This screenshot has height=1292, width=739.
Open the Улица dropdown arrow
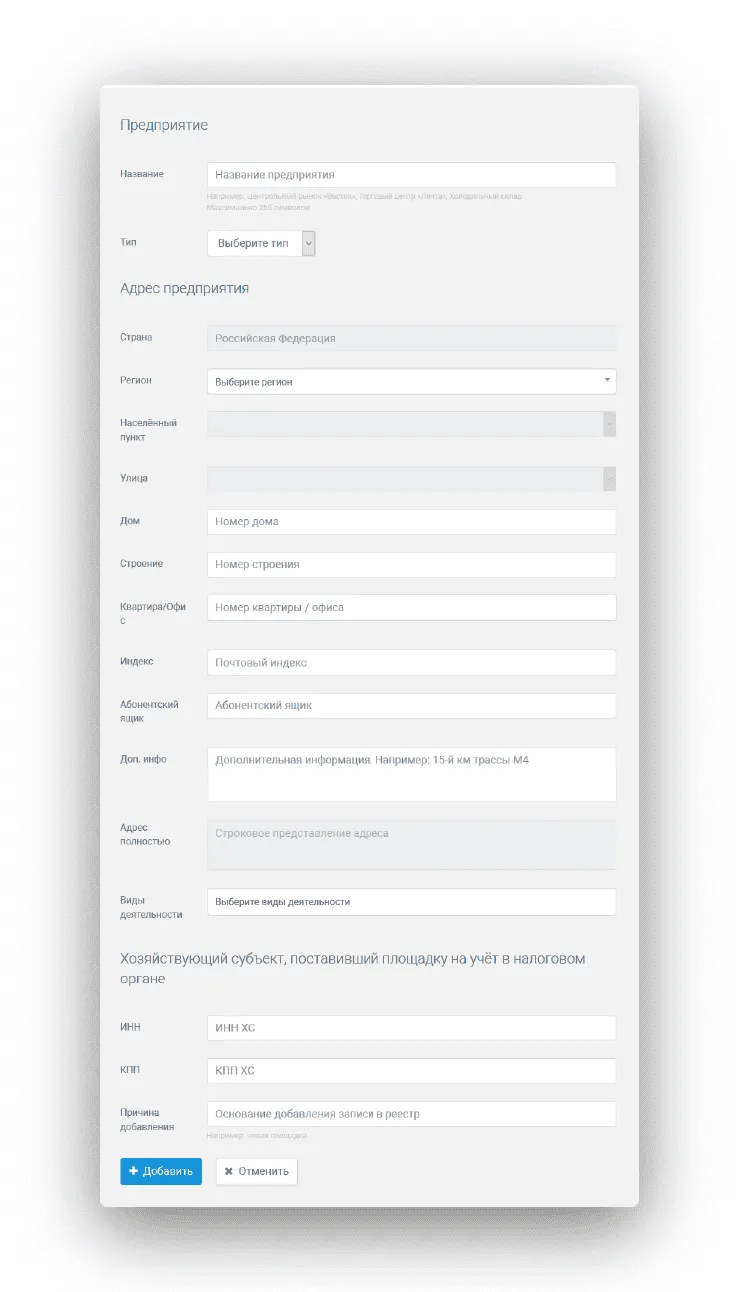click(x=609, y=479)
